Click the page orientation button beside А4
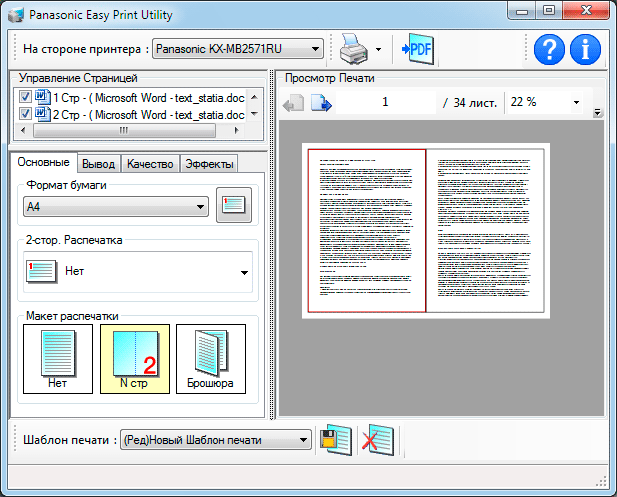 [x=234, y=205]
